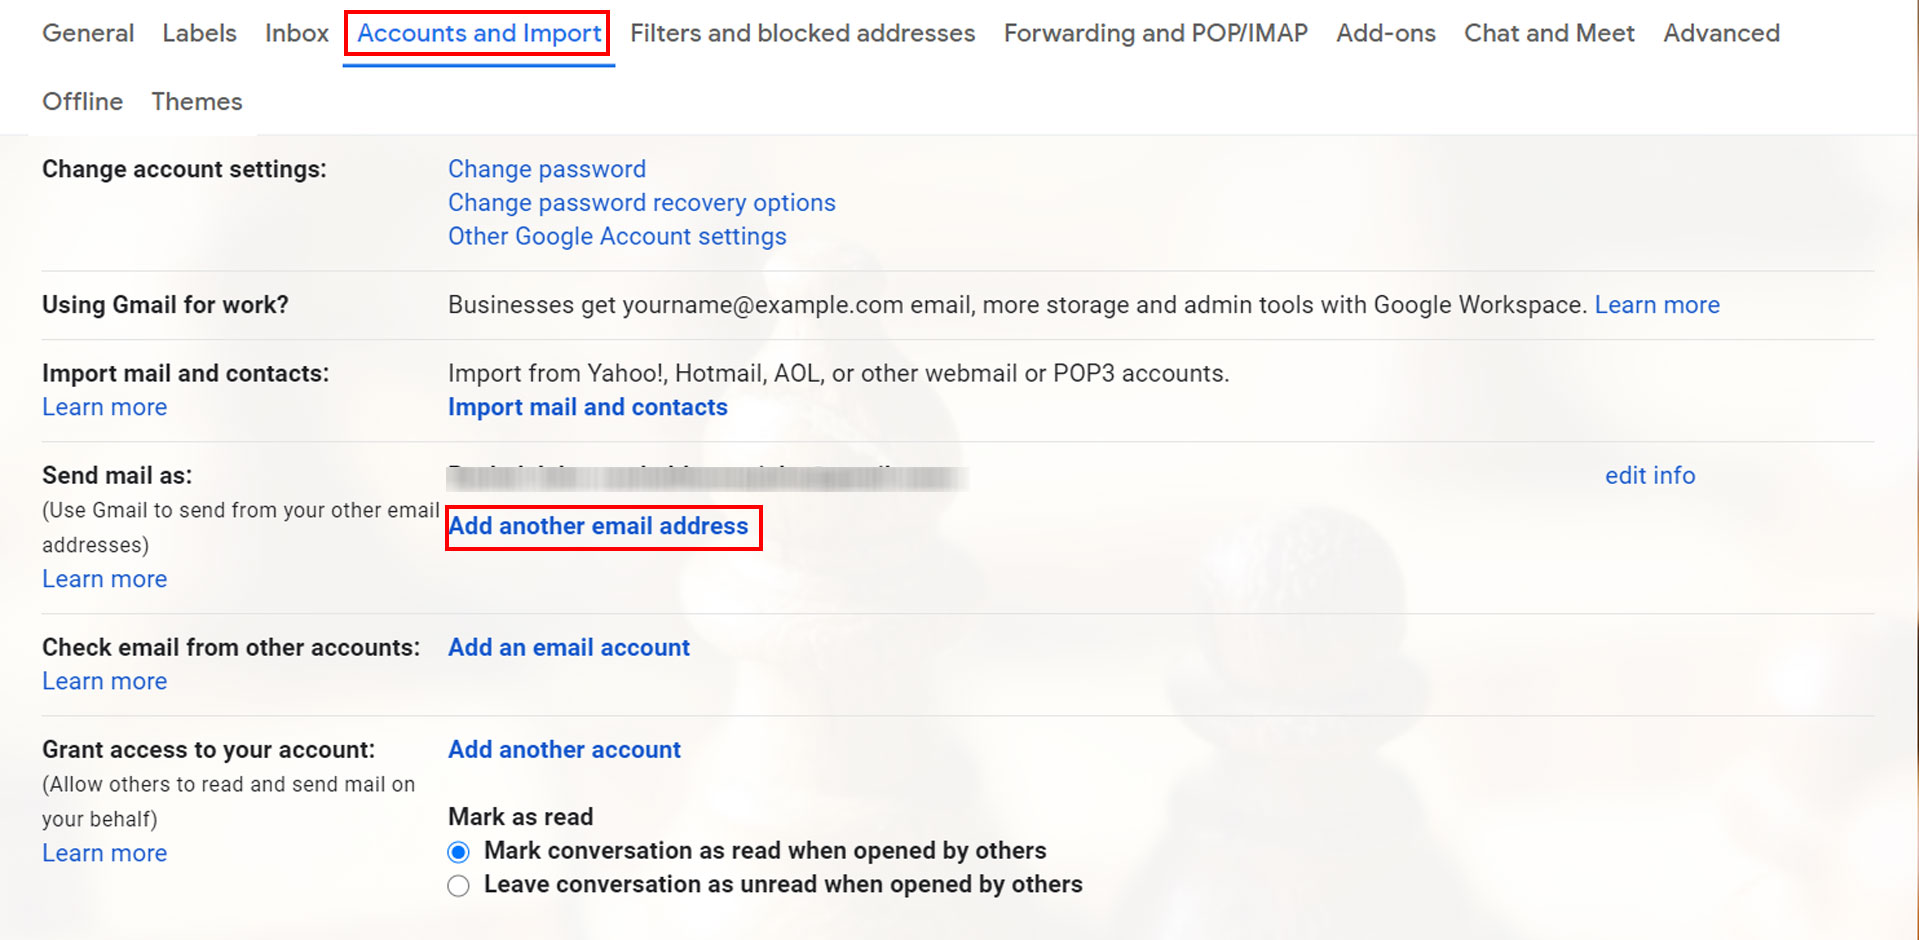1919x940 pixels.
Task: Select Mark conversation as read when opened
Action: [x=458, y=851]
